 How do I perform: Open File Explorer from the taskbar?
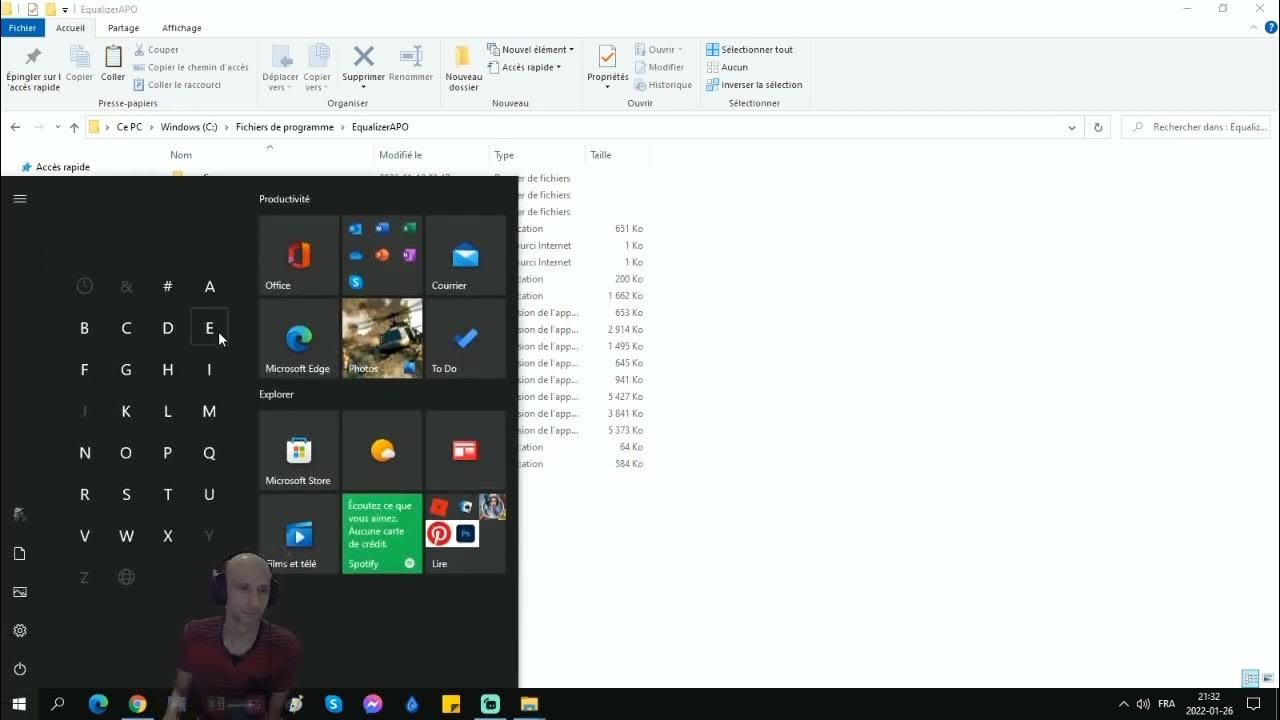(529, 704)
